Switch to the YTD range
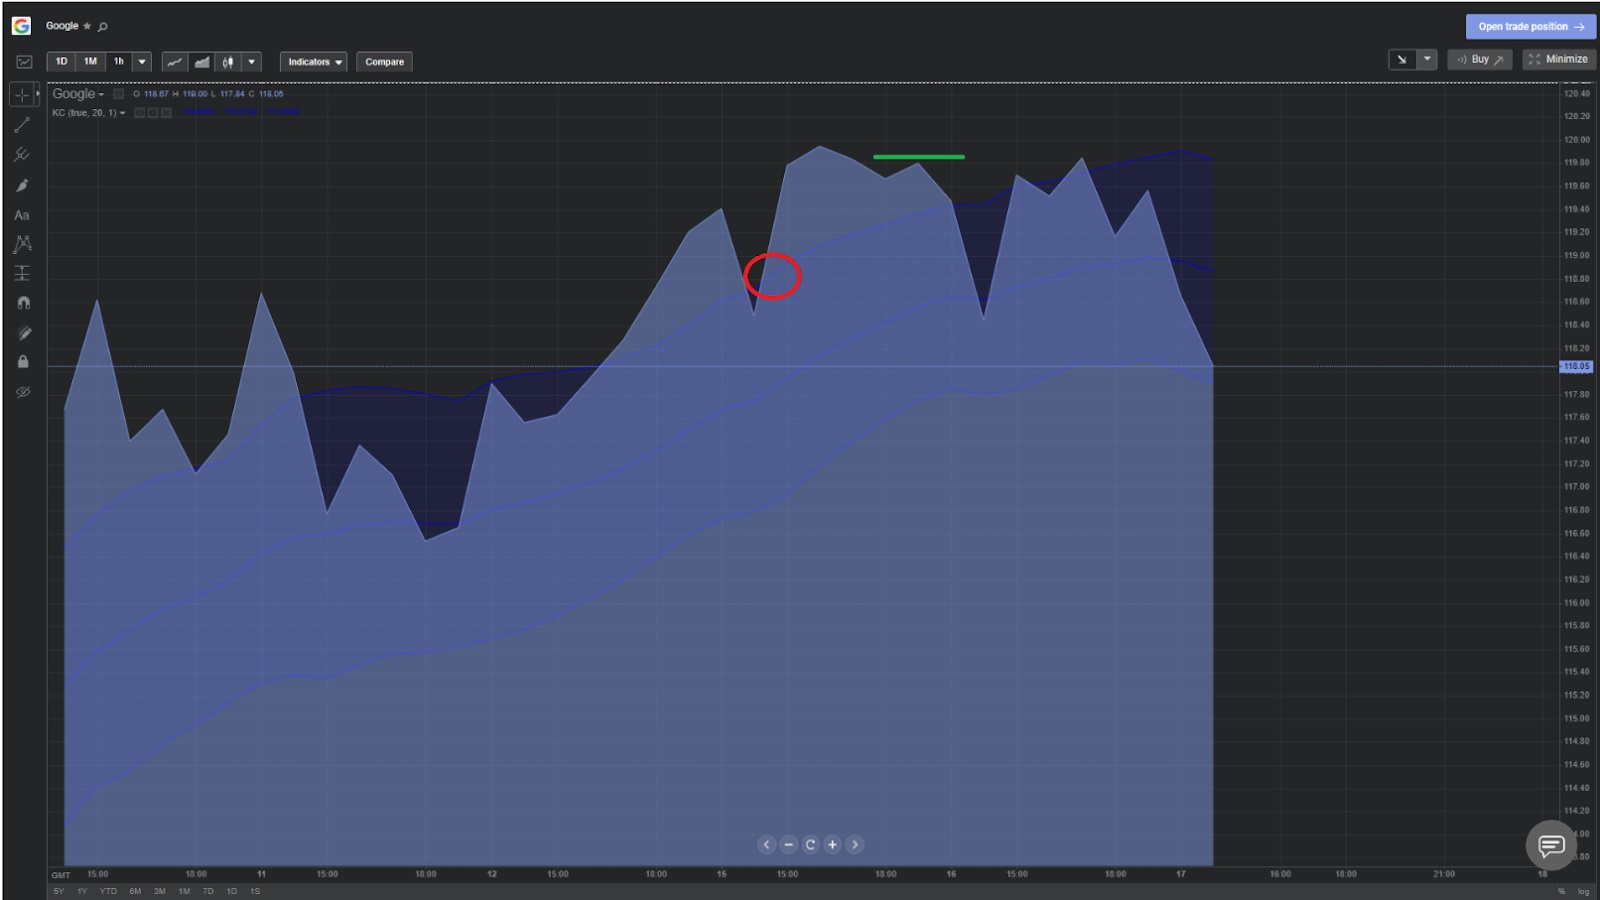Viewport: 1600px width, 900px height. coord(108,891)
